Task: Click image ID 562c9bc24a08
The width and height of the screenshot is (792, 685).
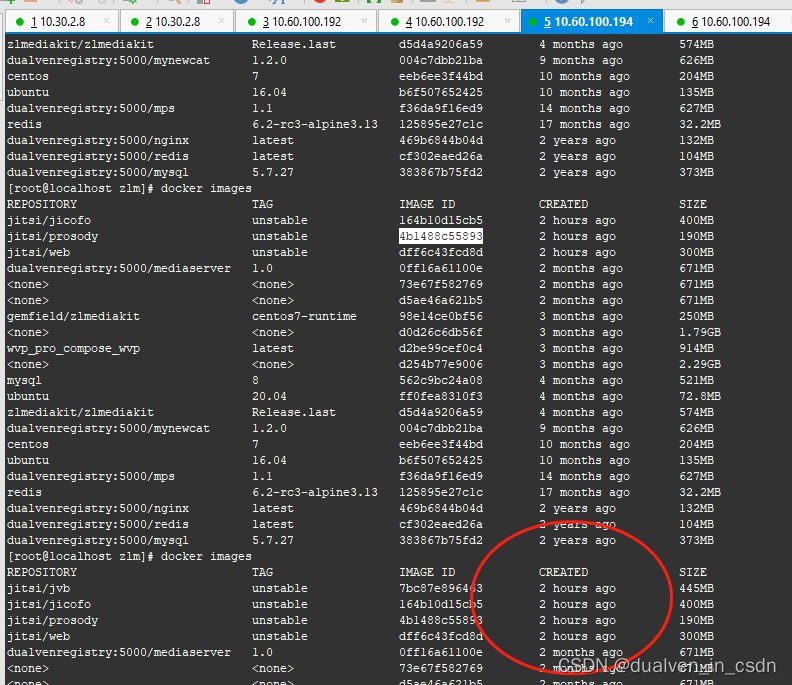Action: tap(440, 380)
